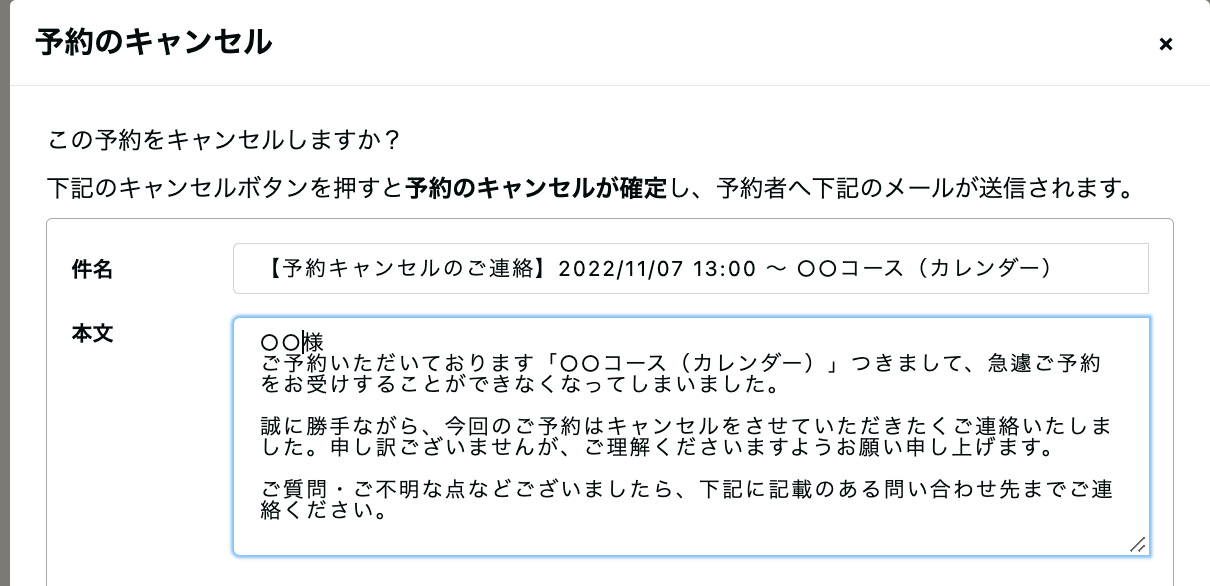This screenshot has width=1210, height=586.
Task: Click the この予約をキャンセルしますか？ prompt text
Action: [223, 140]
